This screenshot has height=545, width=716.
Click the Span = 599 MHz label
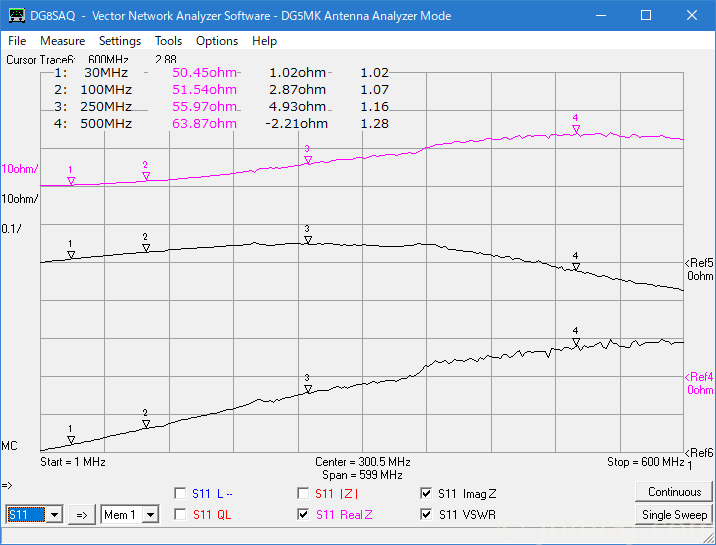click(363, 475)
